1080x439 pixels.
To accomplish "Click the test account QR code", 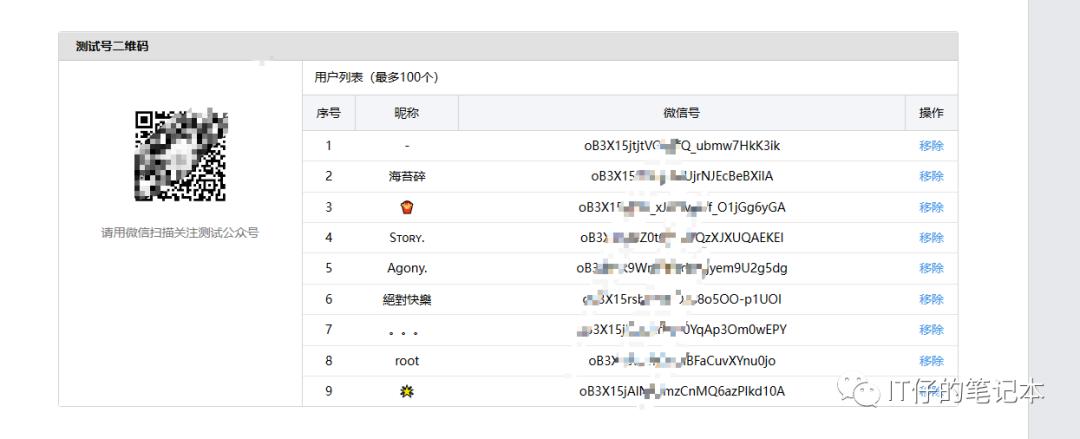I will click(180, 155).
